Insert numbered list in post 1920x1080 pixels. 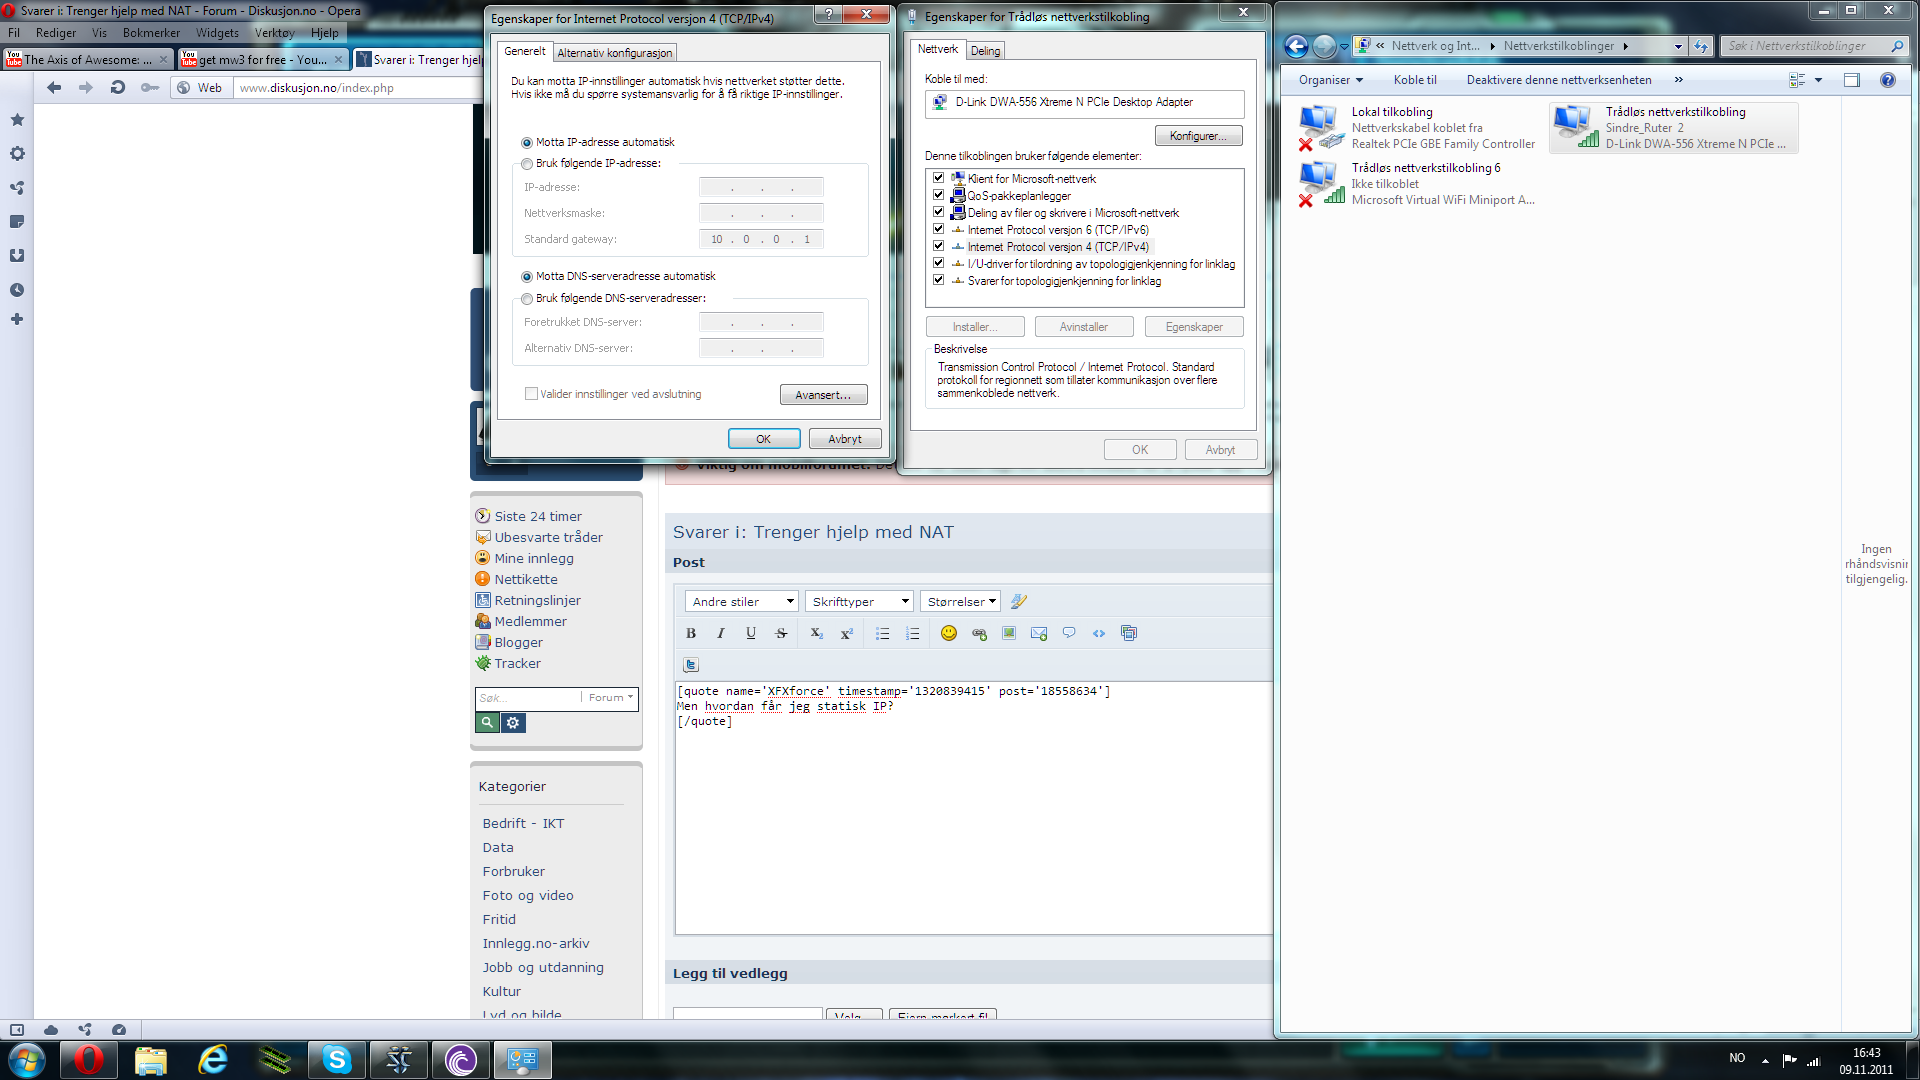(912, 633)
